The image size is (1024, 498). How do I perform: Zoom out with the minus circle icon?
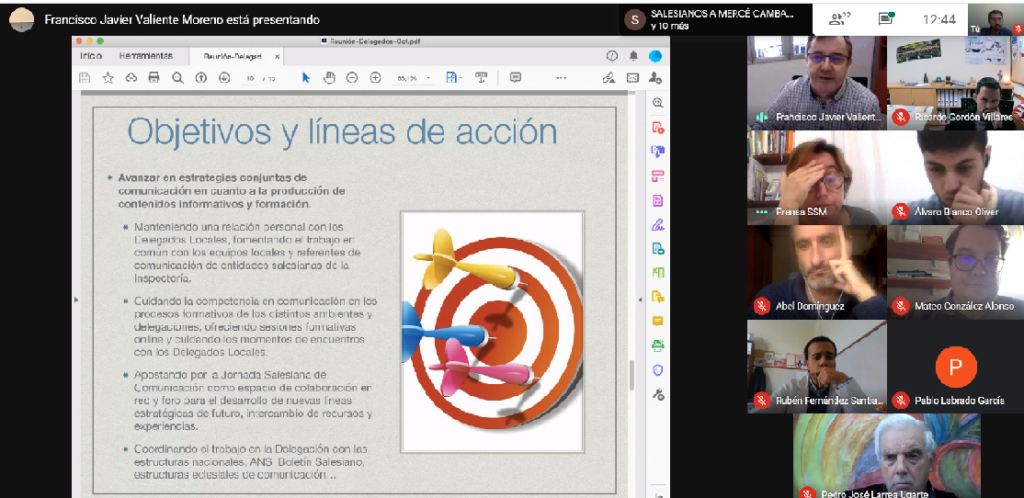352,78
